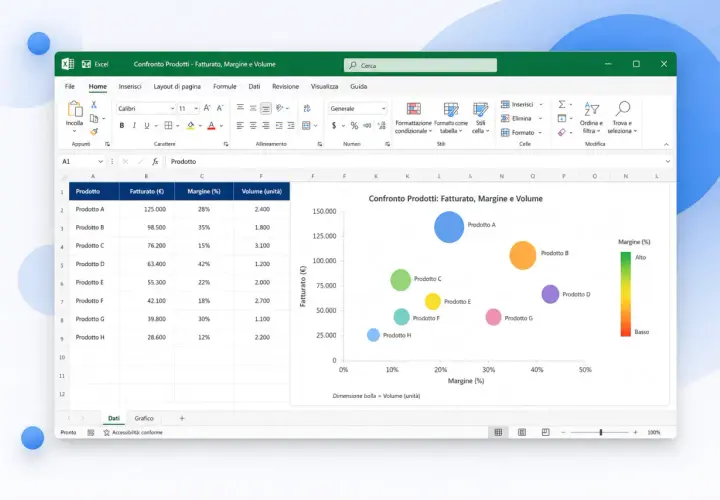Open the Generale number format dropdown
The image size is (720, 500).
(383, 108)
